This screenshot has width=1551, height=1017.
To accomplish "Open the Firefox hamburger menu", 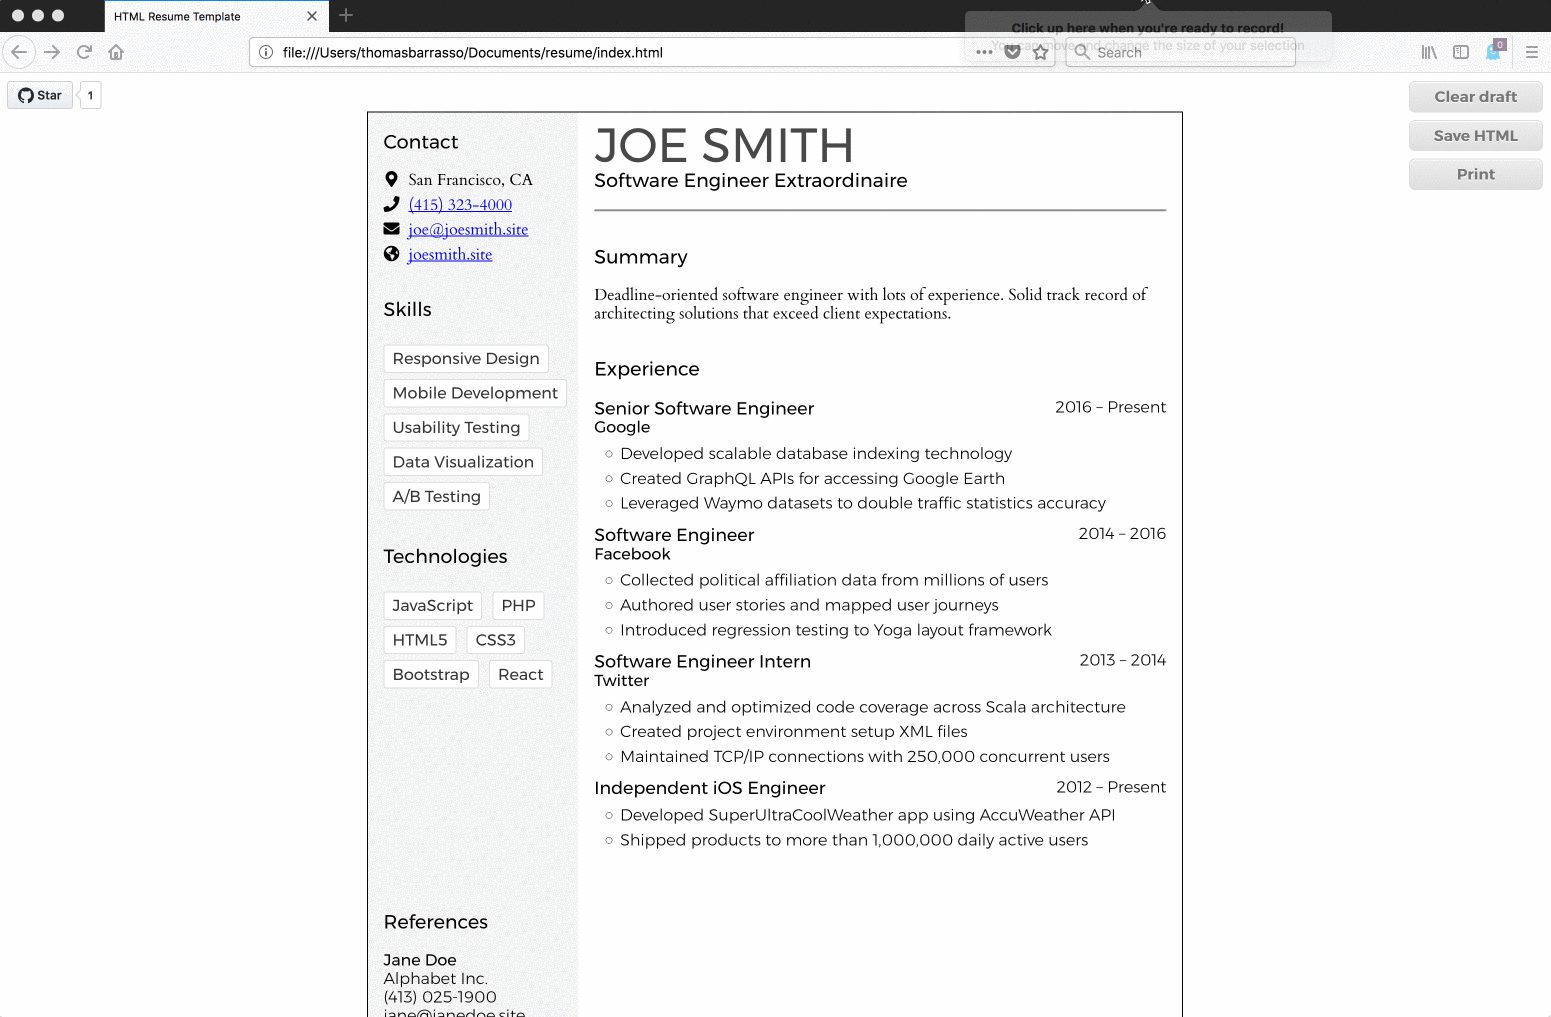I will [1532, 51].
